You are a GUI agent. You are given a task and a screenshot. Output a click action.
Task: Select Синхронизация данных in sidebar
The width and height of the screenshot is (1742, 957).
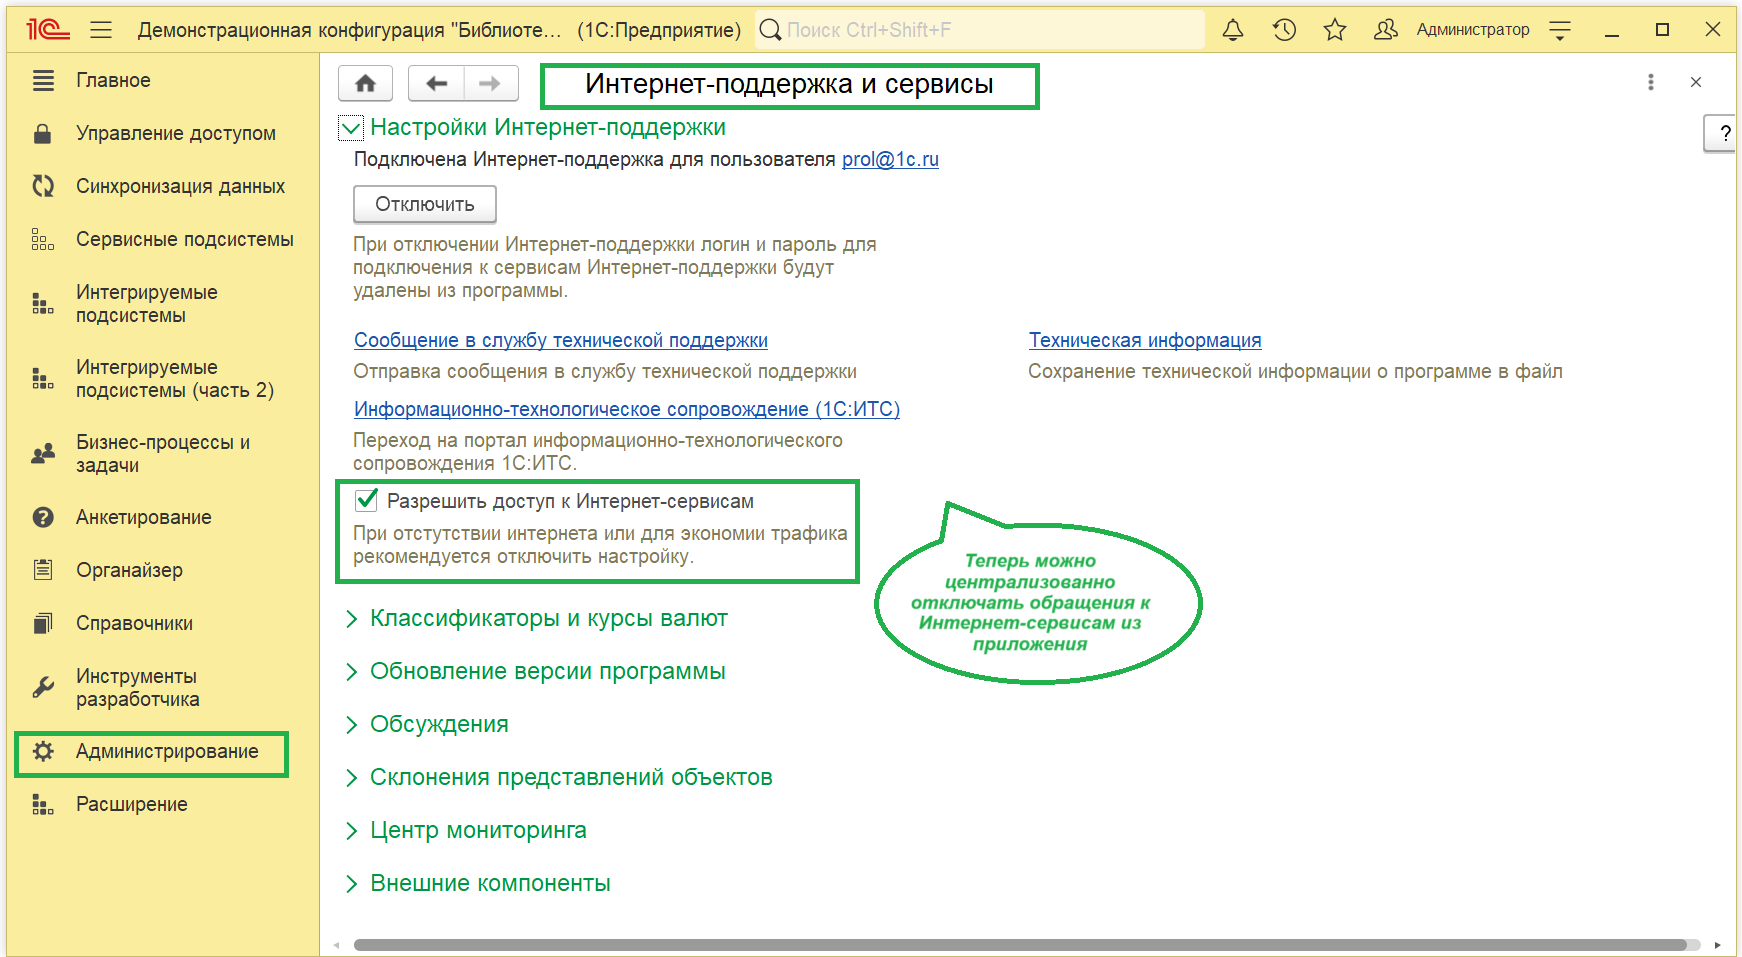pos(180,187)
